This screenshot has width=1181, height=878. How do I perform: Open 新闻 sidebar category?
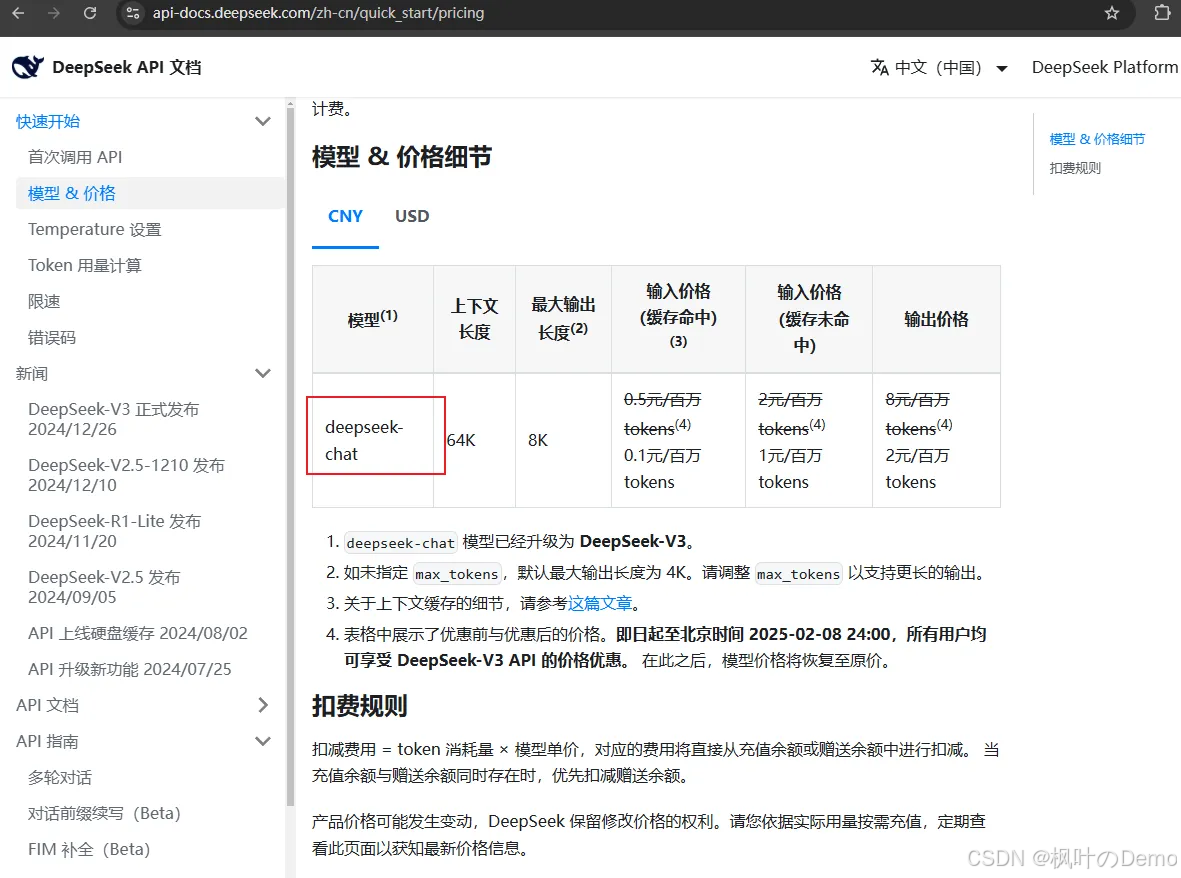[32, 373]
